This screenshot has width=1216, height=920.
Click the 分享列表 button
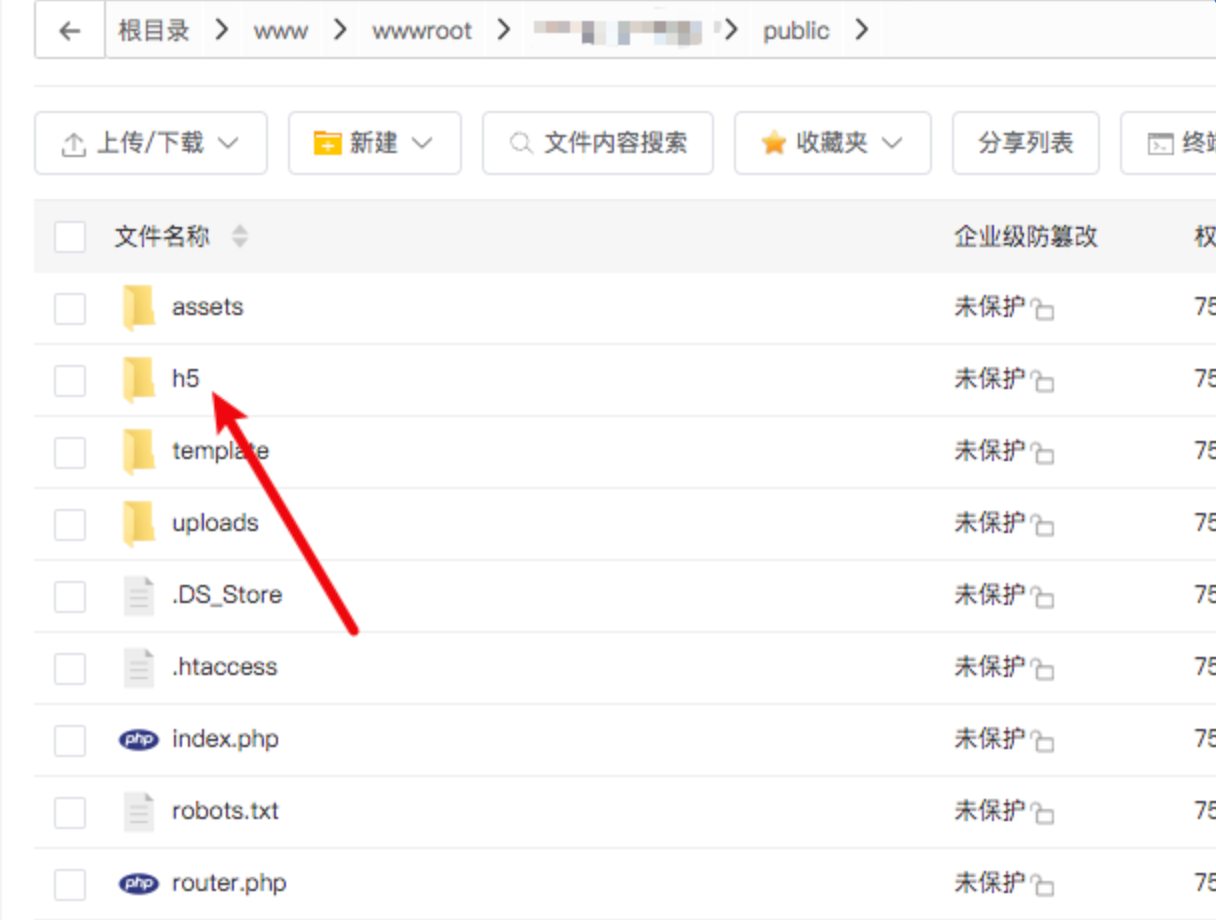coord(1025,143)
